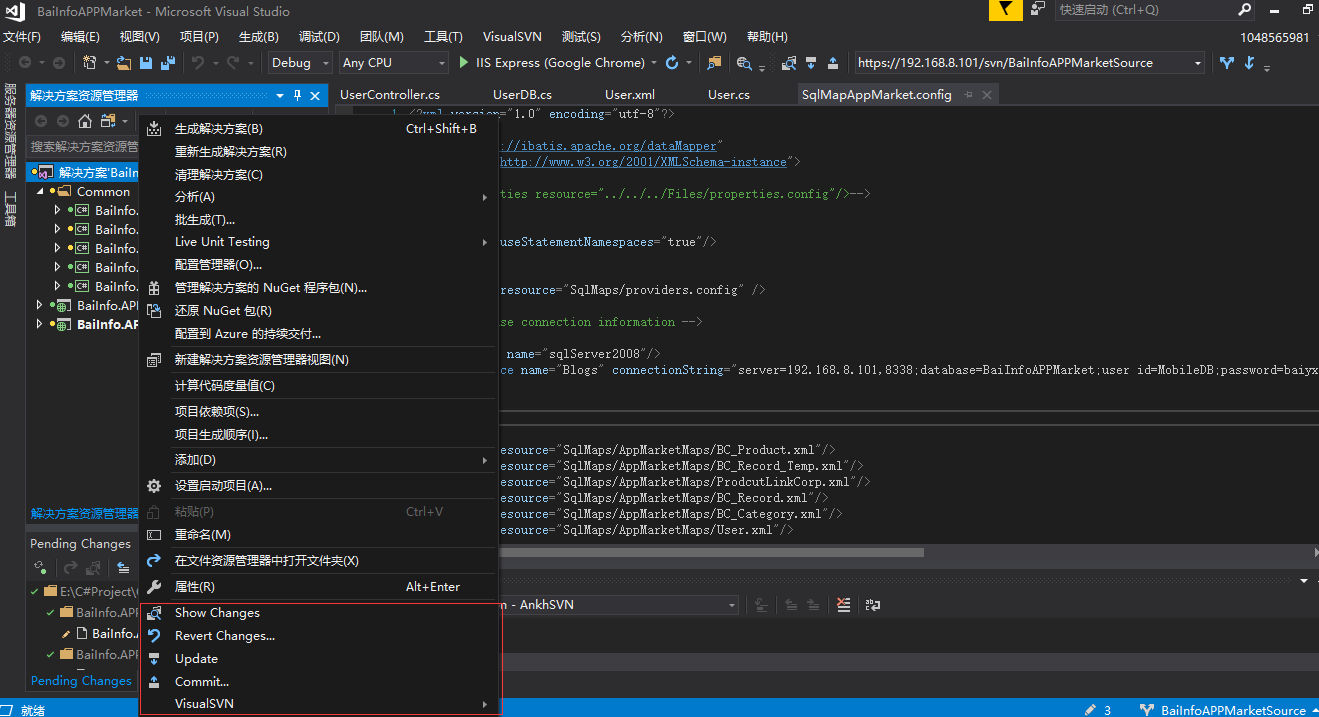Click the yellow notifications flag icon
This screenshot has height=717, width=1319.
click(x=1005, y=10)
